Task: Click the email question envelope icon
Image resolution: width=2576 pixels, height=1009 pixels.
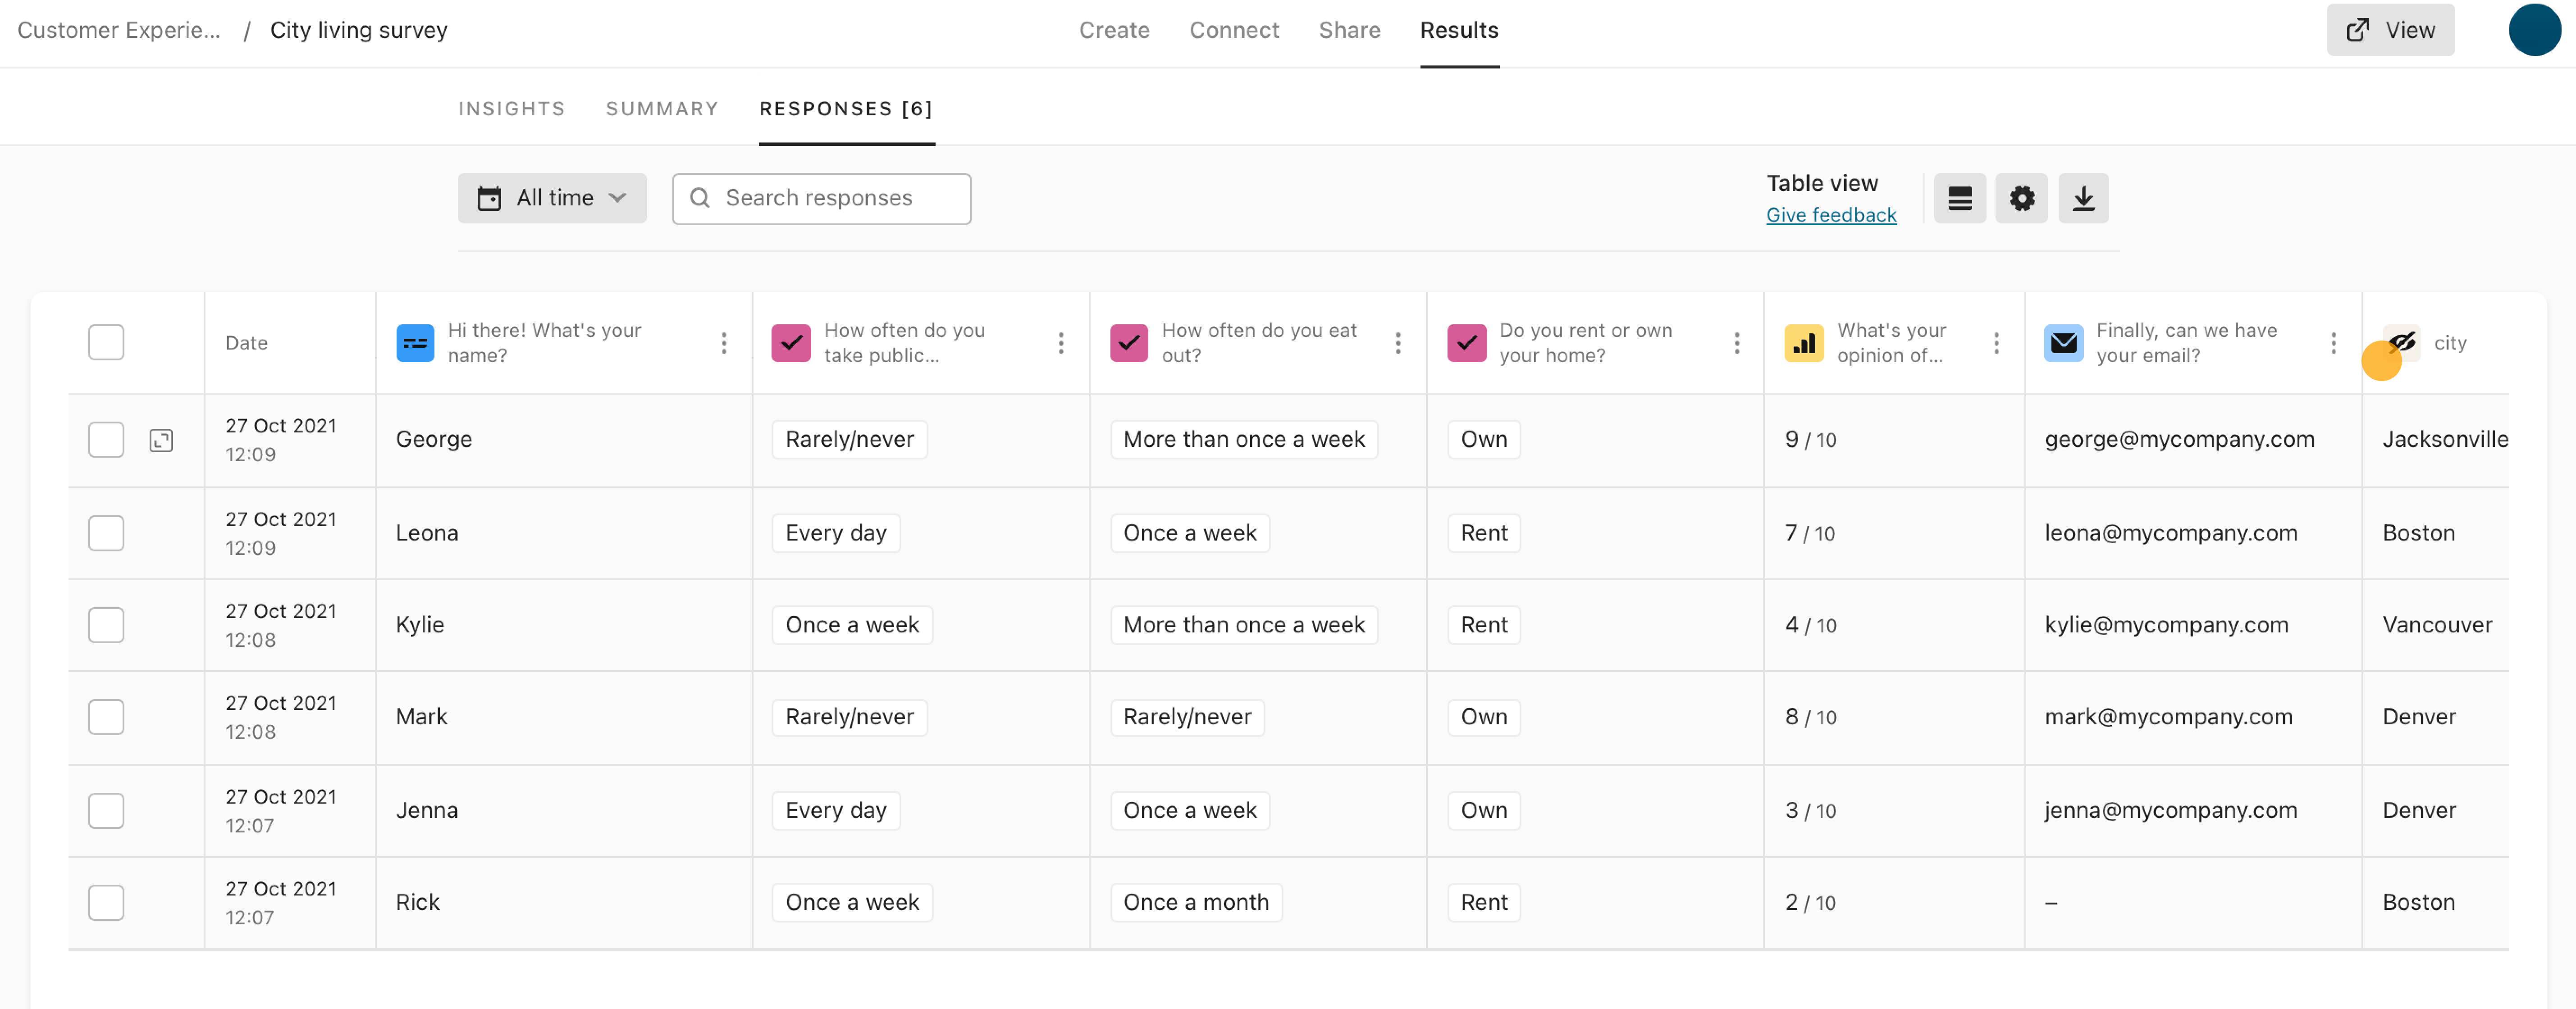Action: (x=2063, y=343)
